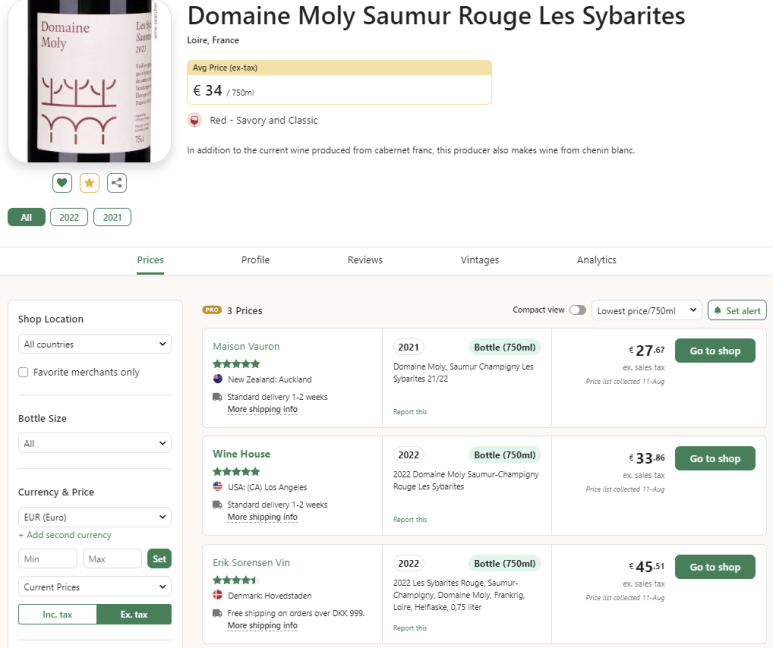Go to shop for Maison Vauron
The width and height of the screenshot is (773, 648).
(715, 351)
